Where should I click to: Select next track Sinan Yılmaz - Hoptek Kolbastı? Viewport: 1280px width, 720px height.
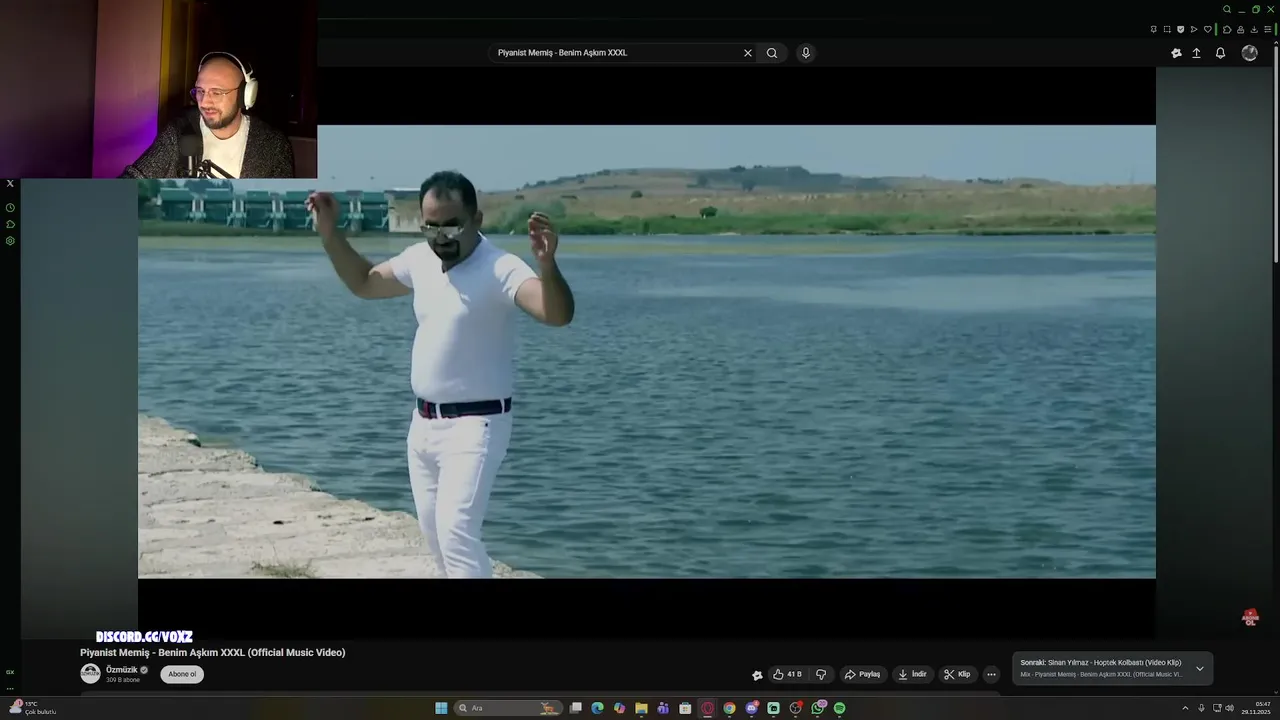[1101, 663]
